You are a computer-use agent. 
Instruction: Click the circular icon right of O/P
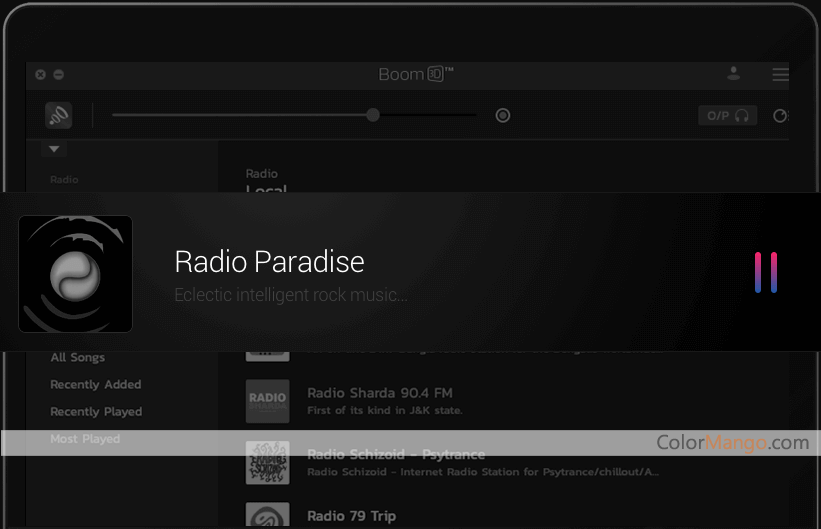click(781, 116)
